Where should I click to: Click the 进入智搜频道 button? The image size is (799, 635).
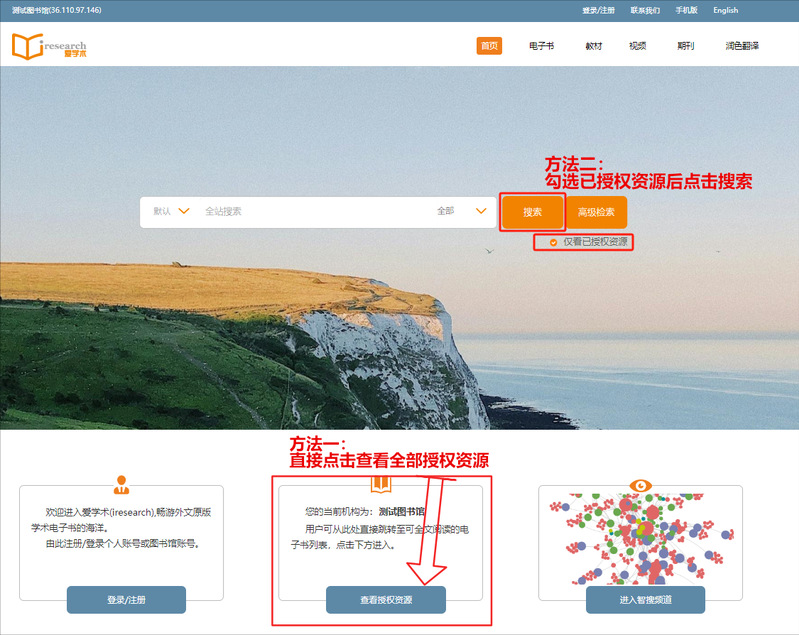click(645, 600)
